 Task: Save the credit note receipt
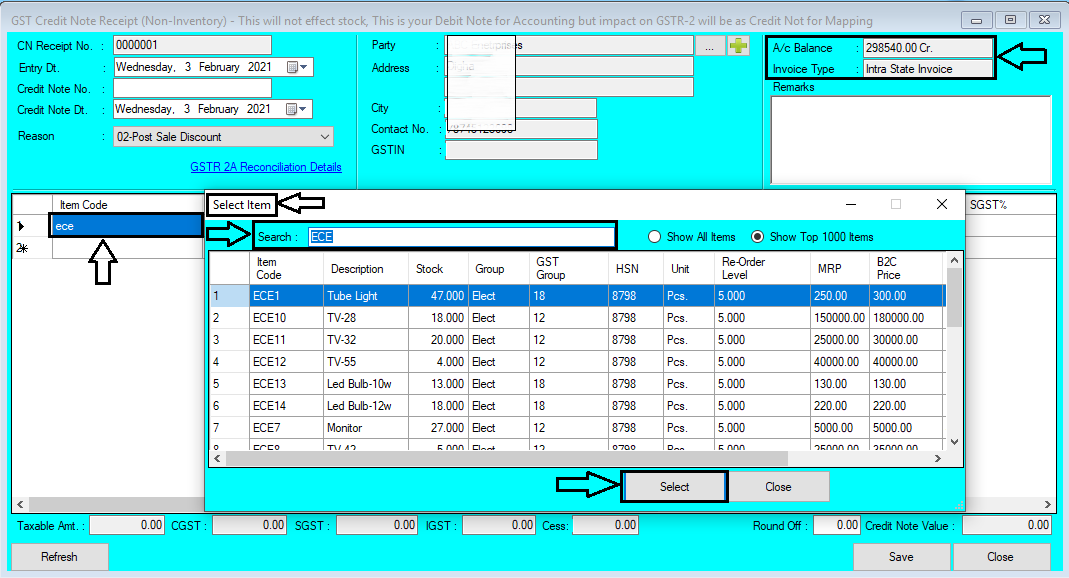coord(901,556)
